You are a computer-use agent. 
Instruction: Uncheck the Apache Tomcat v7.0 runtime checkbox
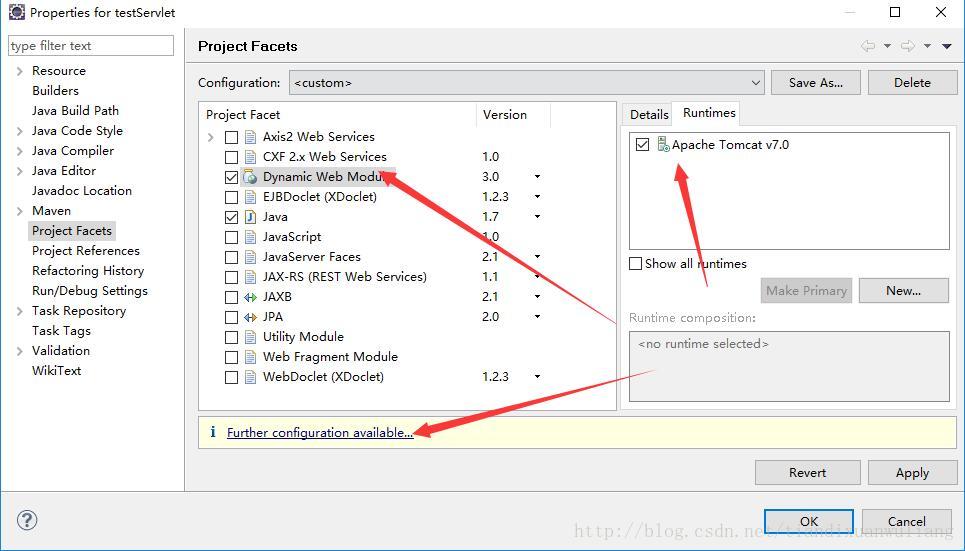point(643,145)
